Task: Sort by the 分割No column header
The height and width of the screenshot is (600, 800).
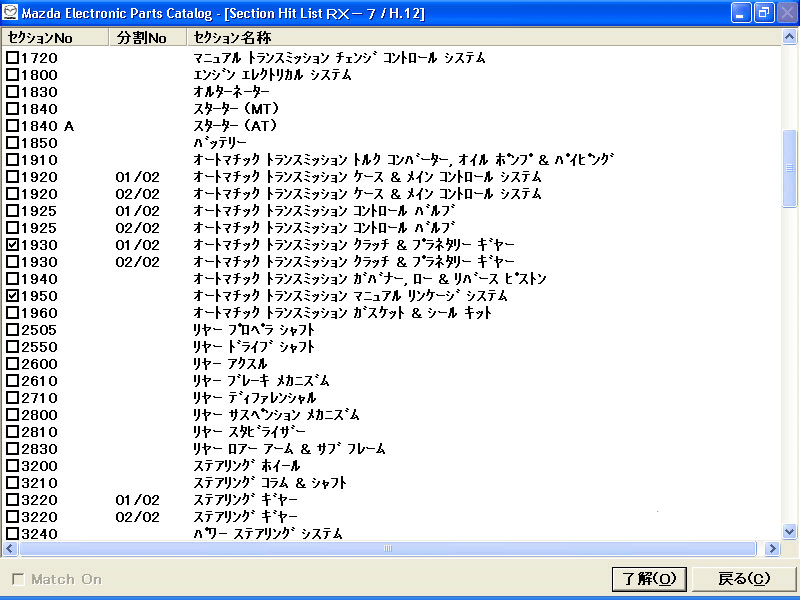Action: pyautogui.click(x=147, y=37)
